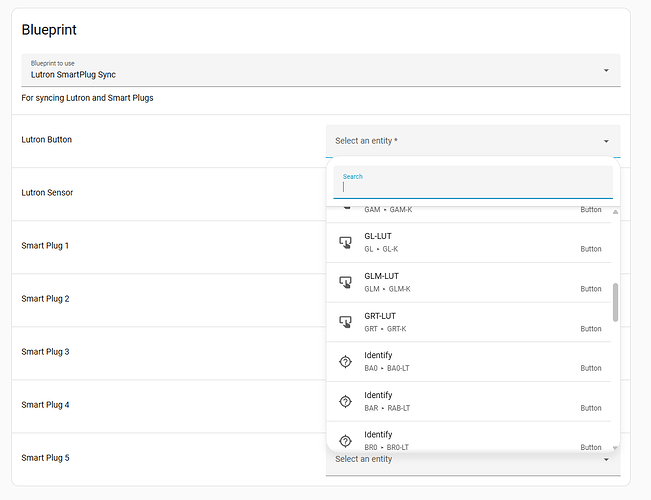
Task: Click the Smart Plug 1 label
Action: point(45,246)
